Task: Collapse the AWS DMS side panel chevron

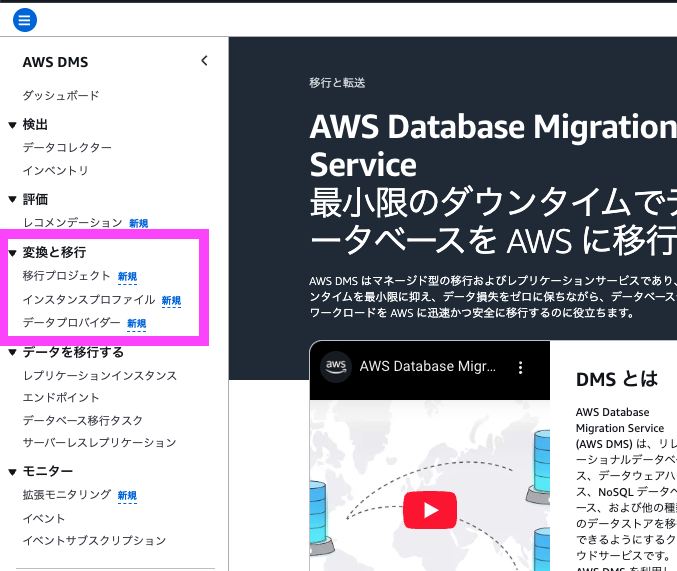Action: coord(204,61)
